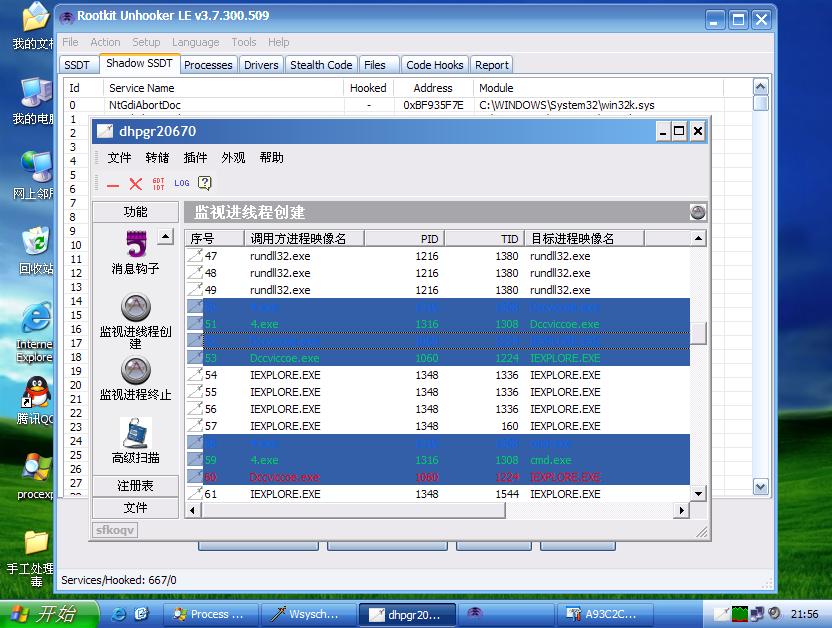The image size is (832, 628).
Task: Expand the 文件 section in sidebar
Action: (x=135, y=508)
